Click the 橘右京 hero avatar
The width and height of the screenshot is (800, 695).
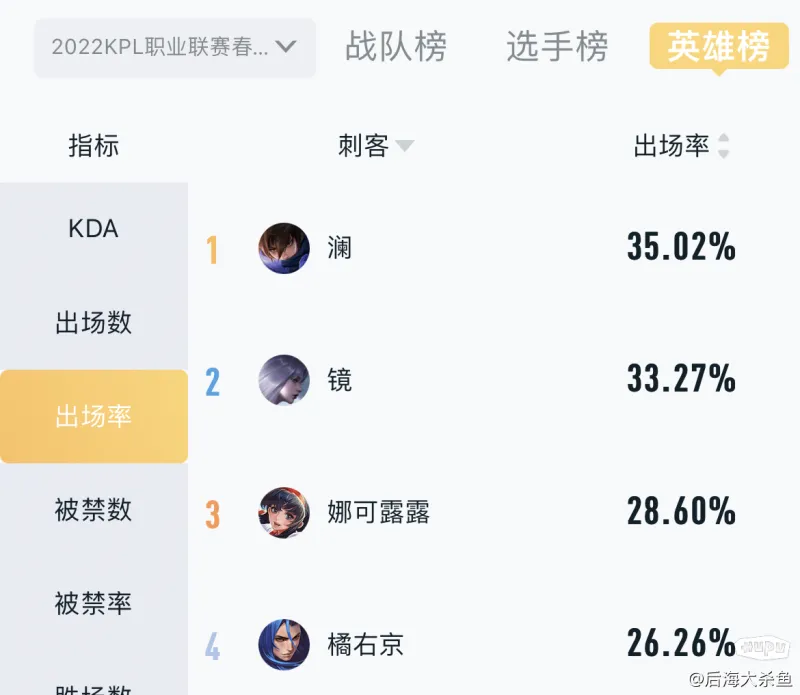pyautogui.click(x=284, y=644)
